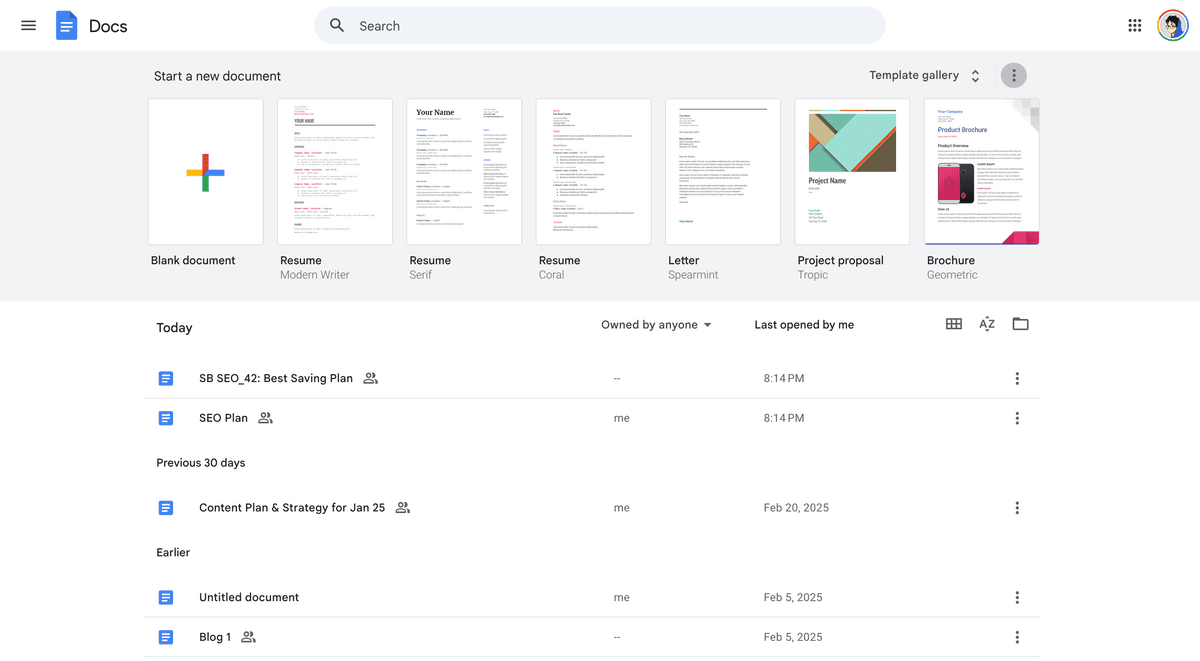The height and width of the screenshot is (661, 1200).
Task: Choose the Resume Serif template
Action: pyautogui.click(x=464, y=172)
